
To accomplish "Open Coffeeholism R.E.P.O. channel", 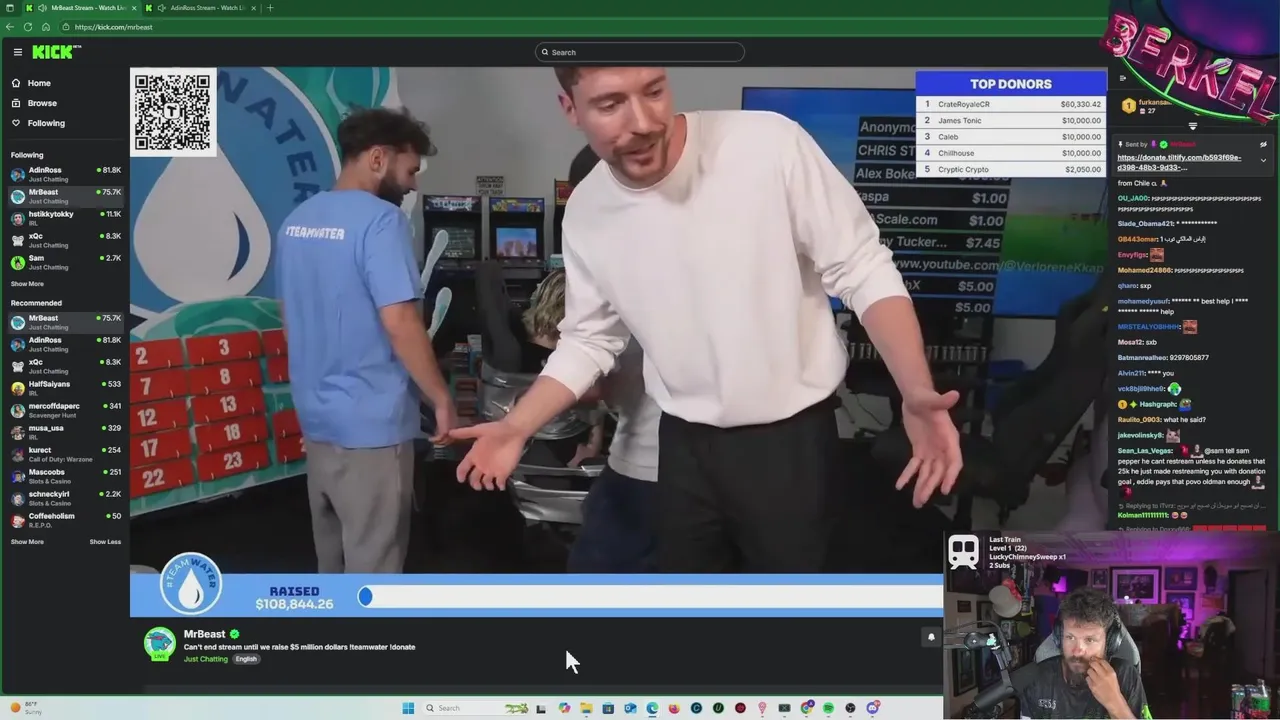I will click(x=65, y=520).
